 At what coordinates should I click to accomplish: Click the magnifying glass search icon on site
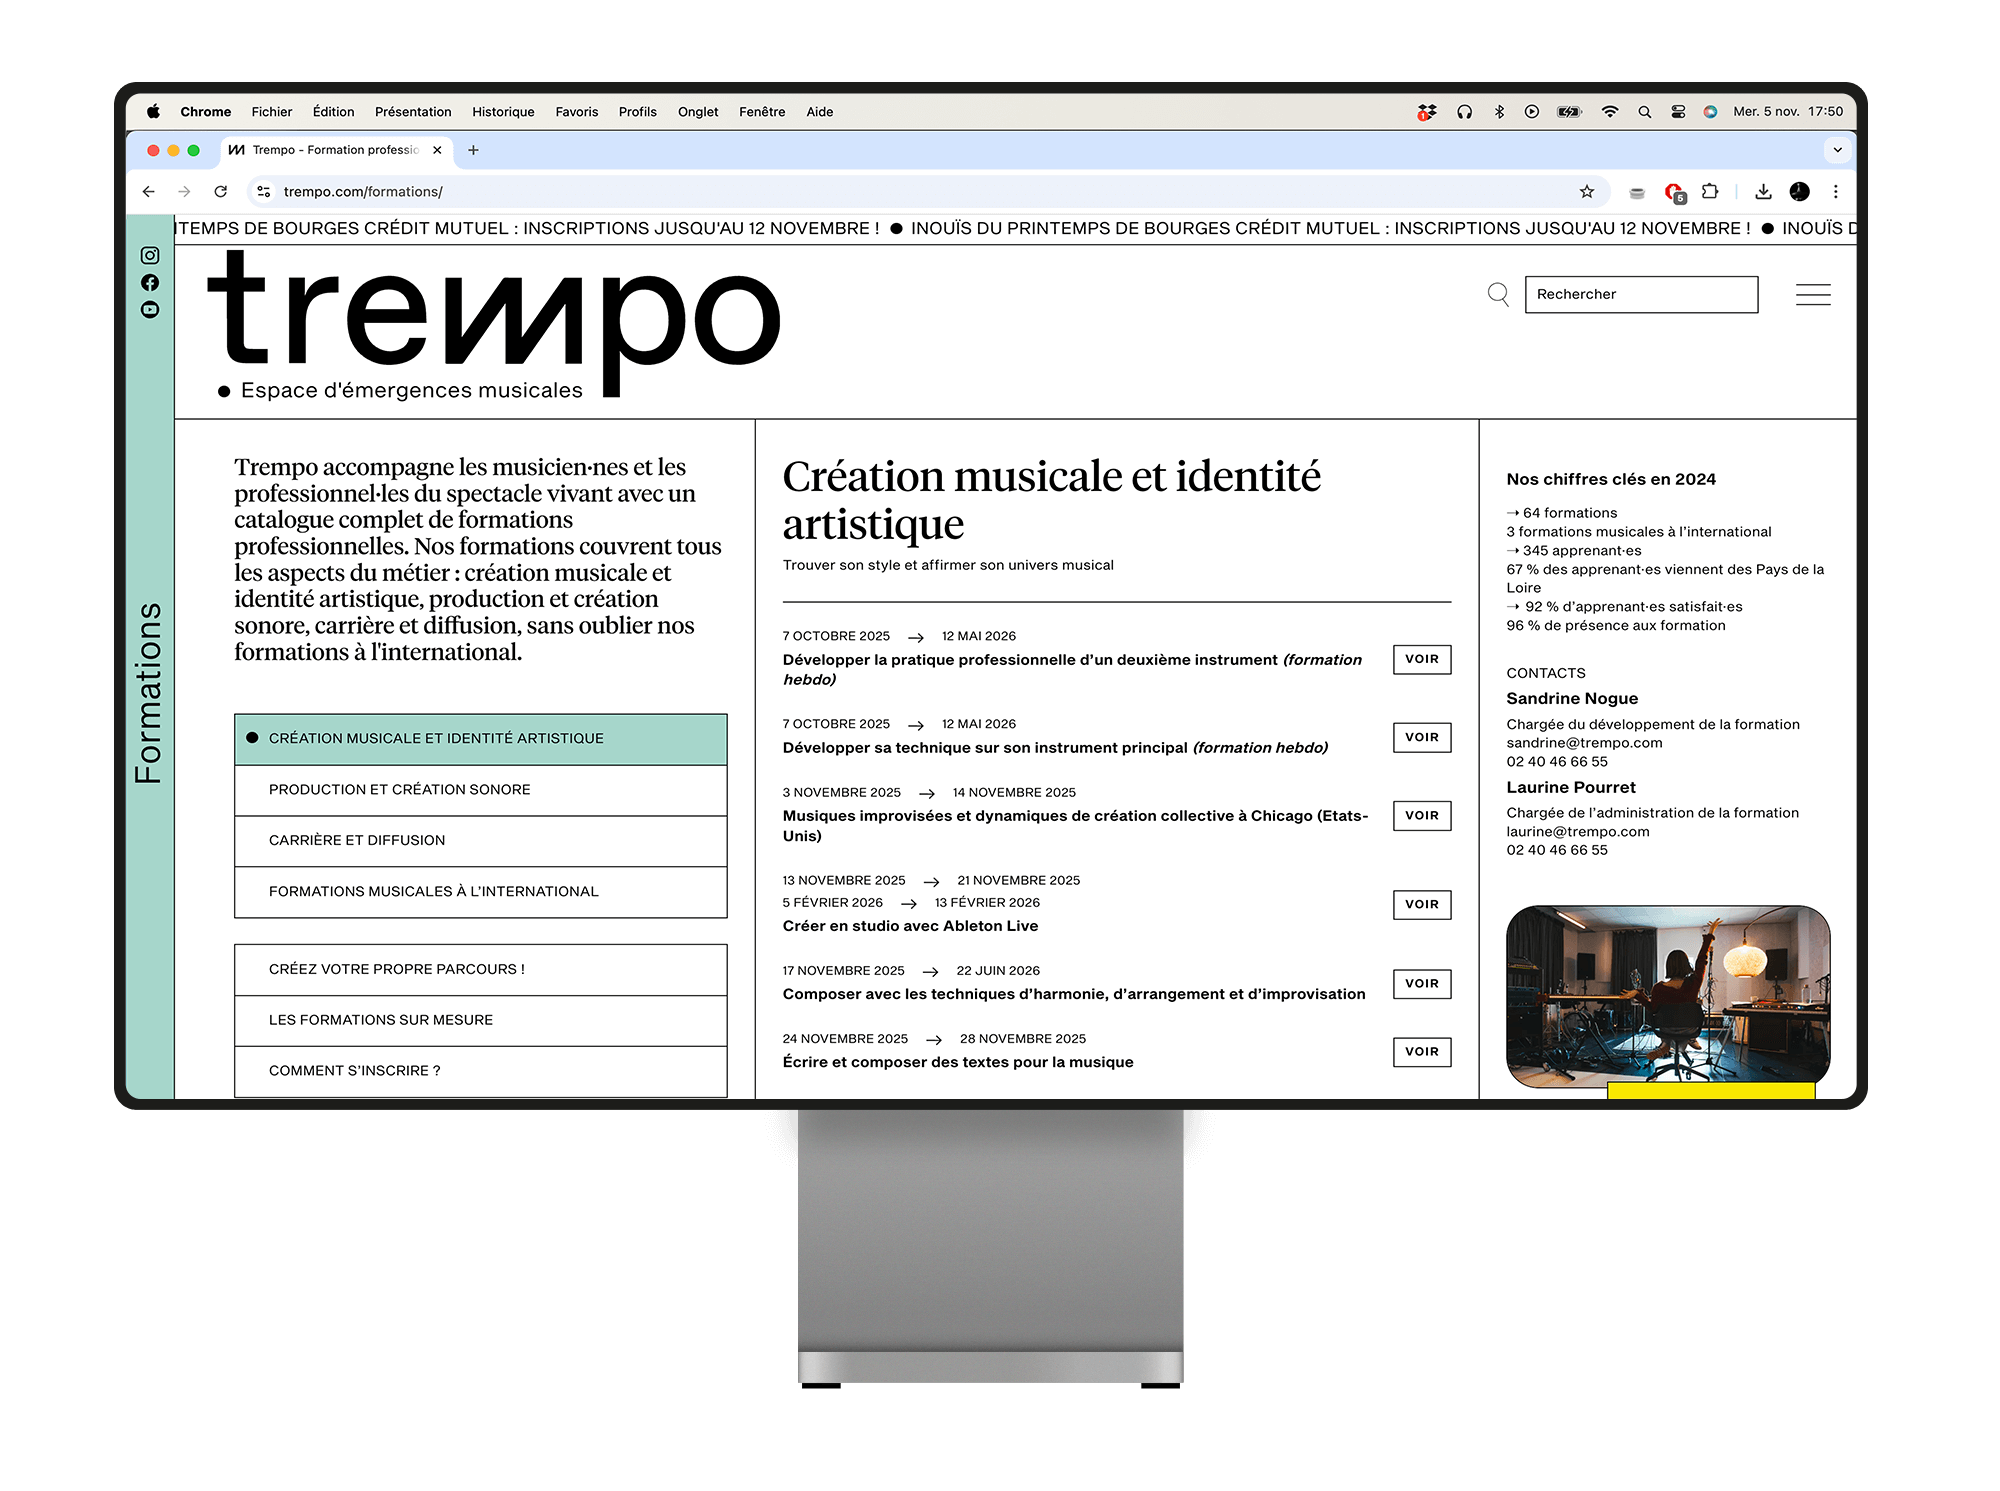click(x=1497, y=294)
